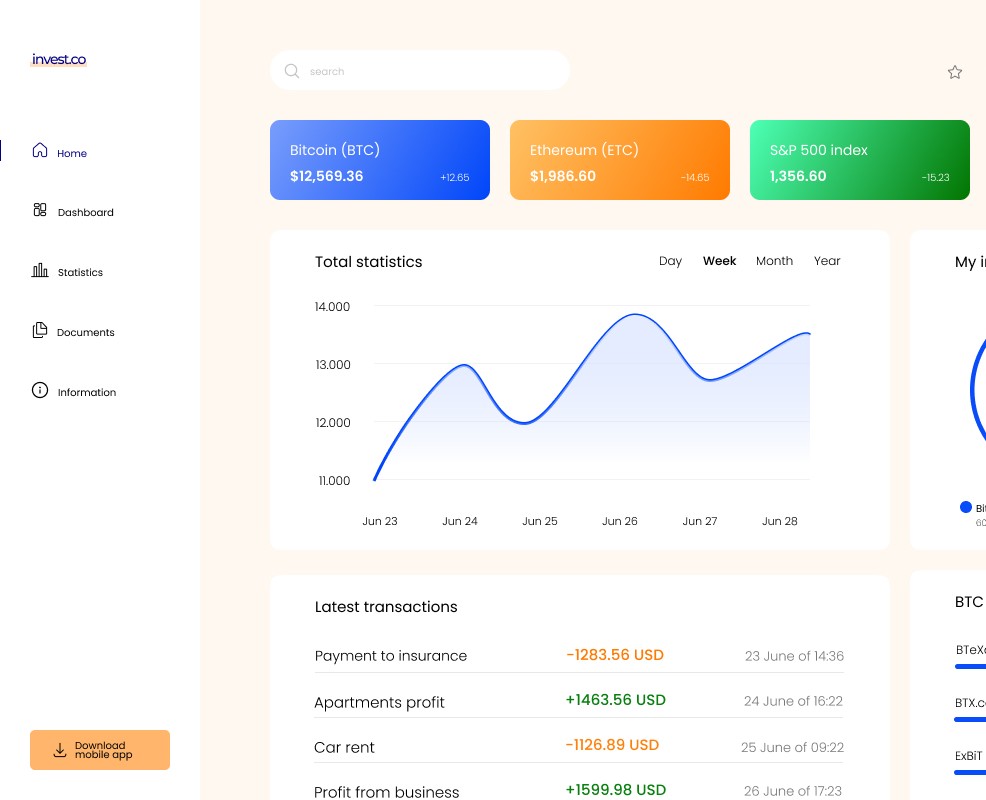Screen dimensions: 986x800
Task: Select Statistics in the sidebar
Action: click(80, 272)
